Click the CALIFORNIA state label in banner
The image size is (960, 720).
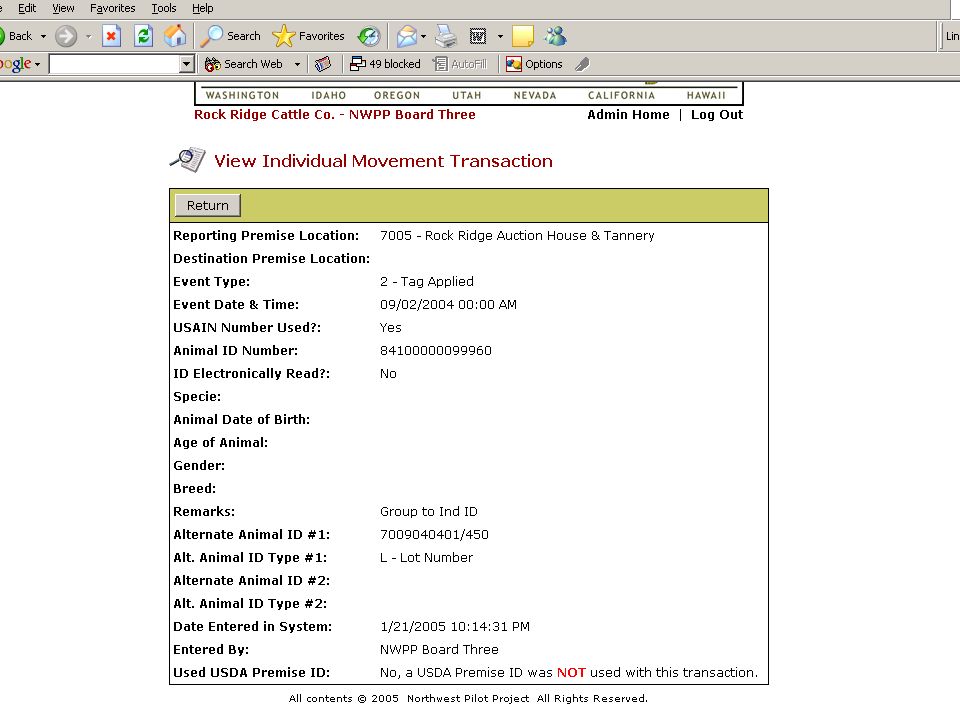(x=621, y=96)
